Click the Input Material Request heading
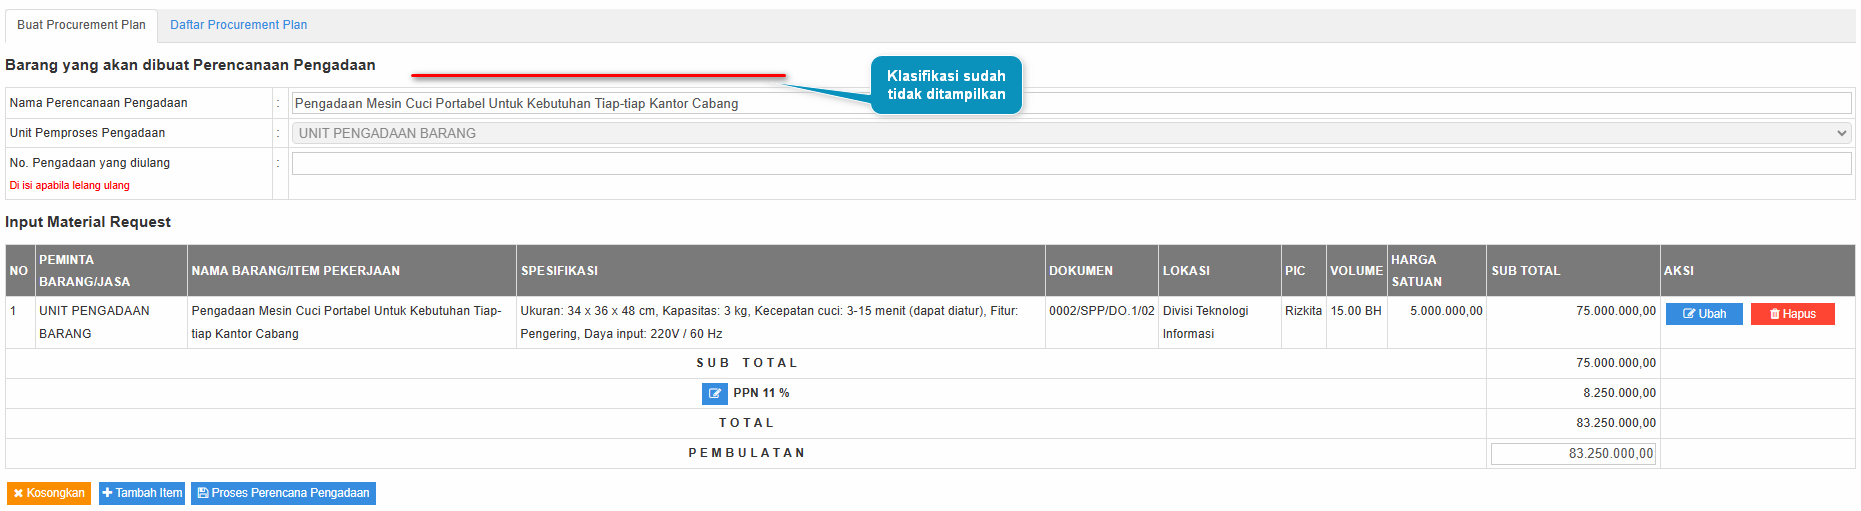The image size is (1861, 511). click(x=88, y=222)
